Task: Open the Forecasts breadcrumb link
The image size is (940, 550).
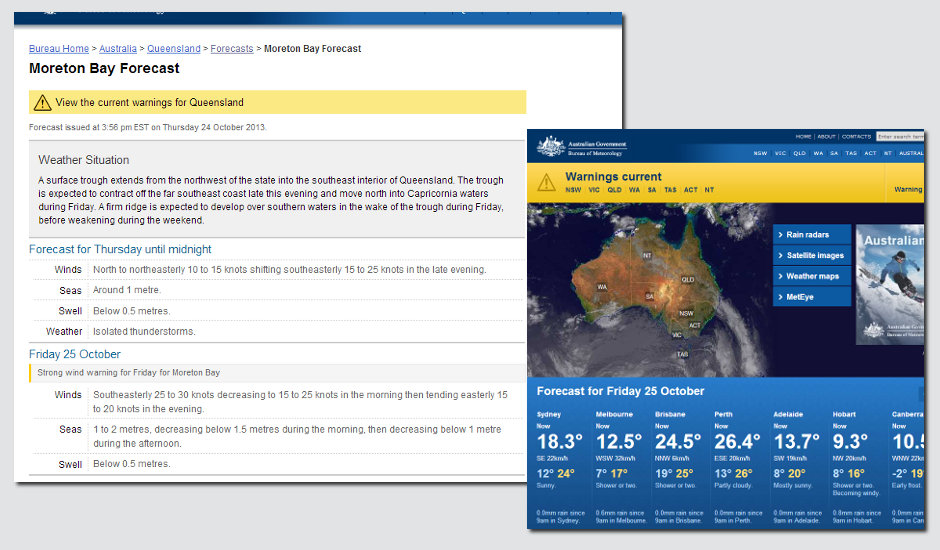Action: [x=232, y=49]
